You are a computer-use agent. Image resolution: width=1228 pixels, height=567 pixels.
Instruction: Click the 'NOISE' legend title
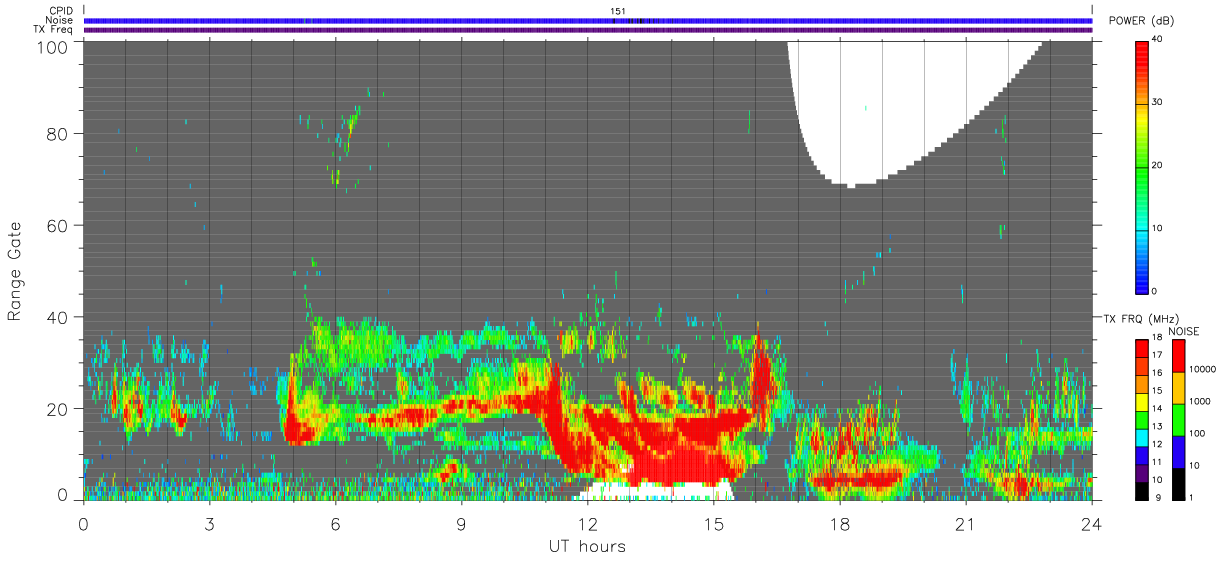pyautogui.click(x=1184, y=331)
